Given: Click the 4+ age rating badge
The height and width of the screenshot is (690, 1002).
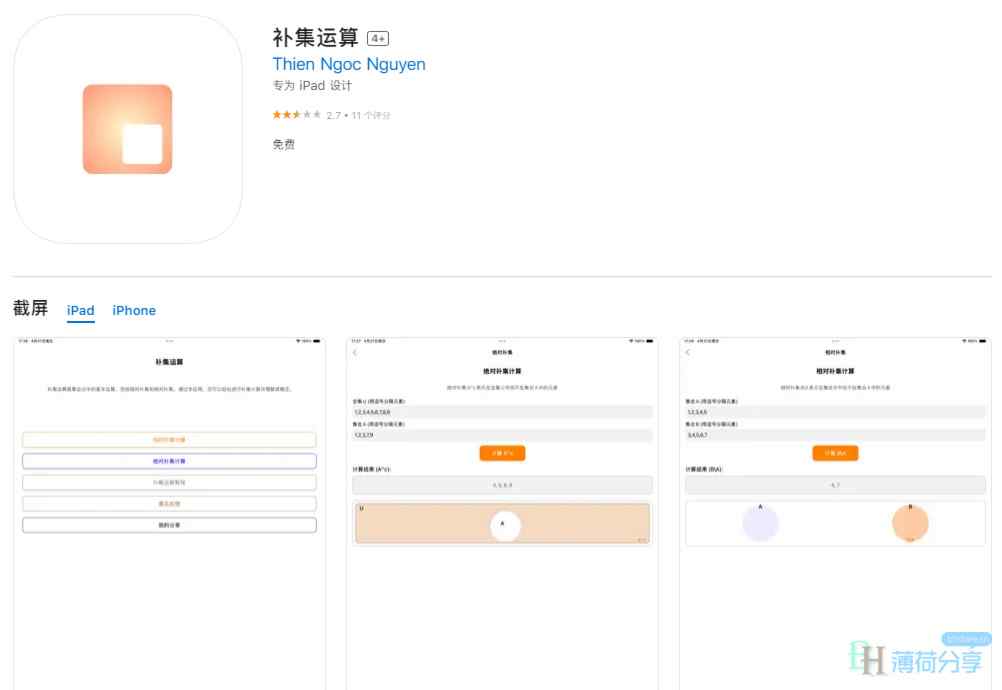Looking at the screenshot, I should [378, 39].
